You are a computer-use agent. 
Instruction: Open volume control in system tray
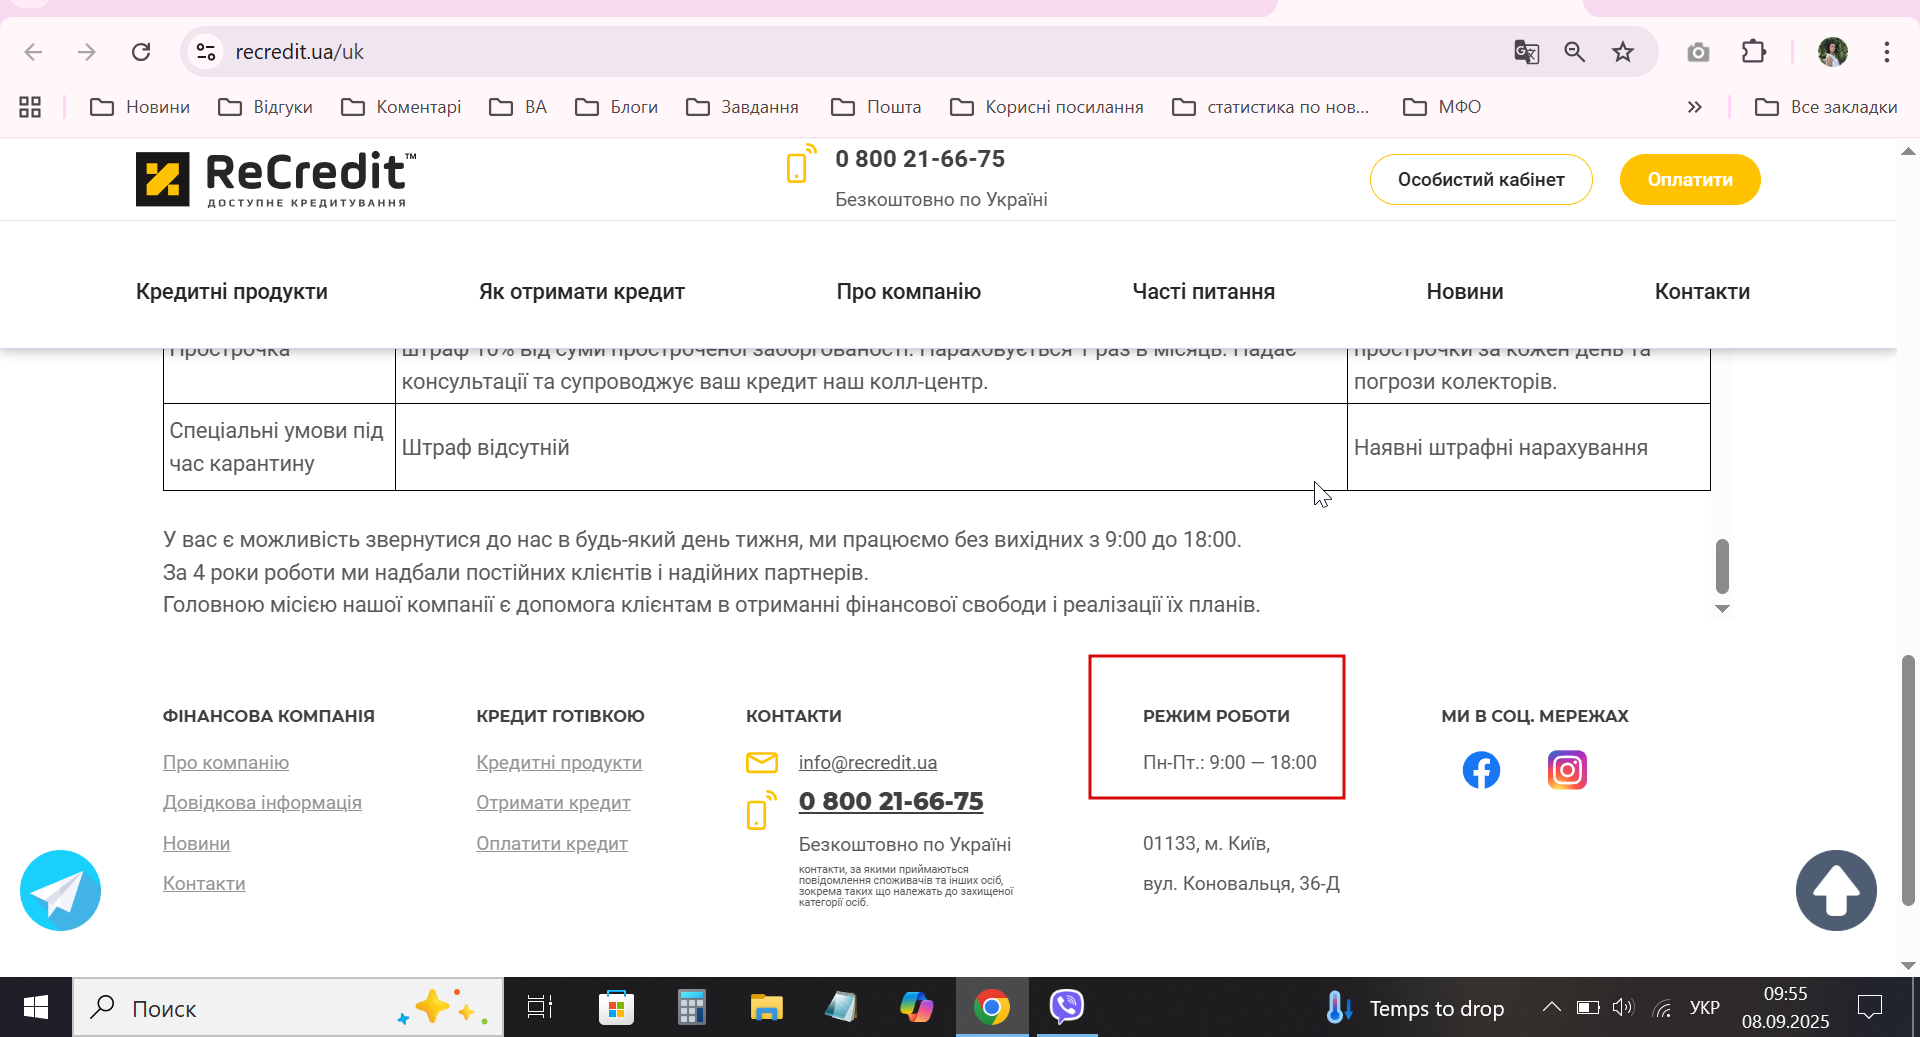[x=1623, y=1007]
